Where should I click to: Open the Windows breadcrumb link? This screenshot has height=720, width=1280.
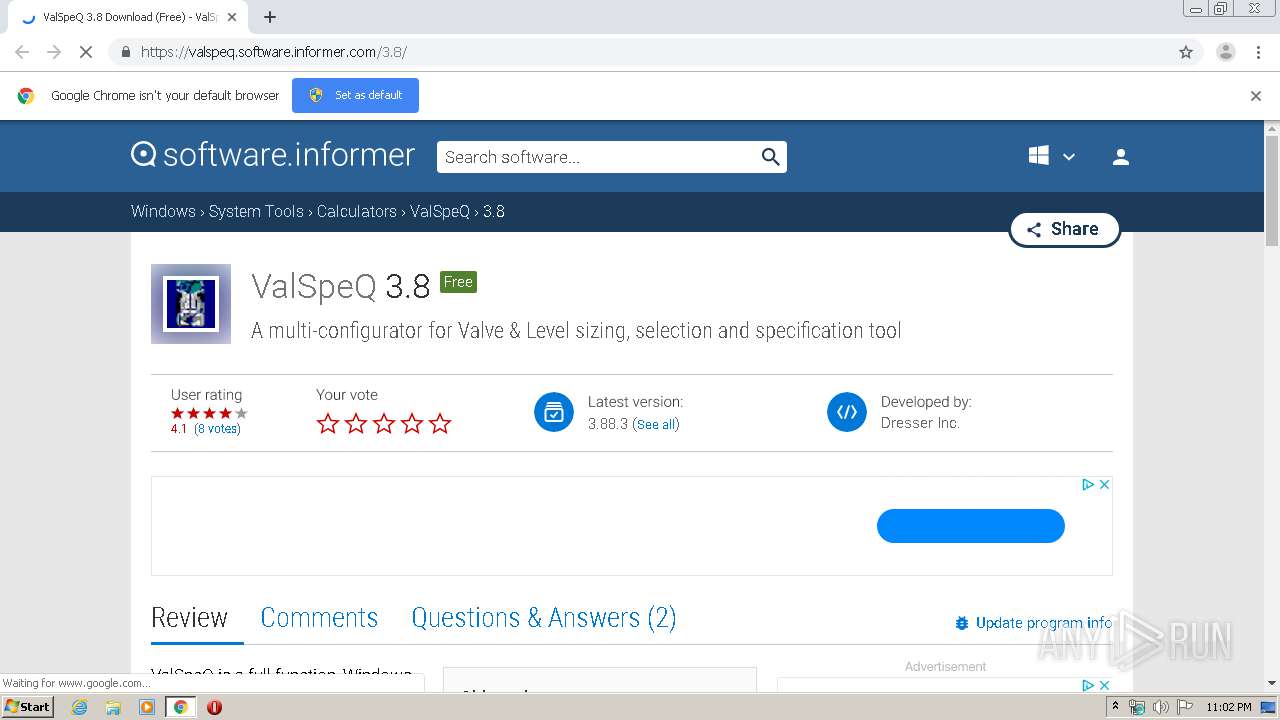click(163, 211)
